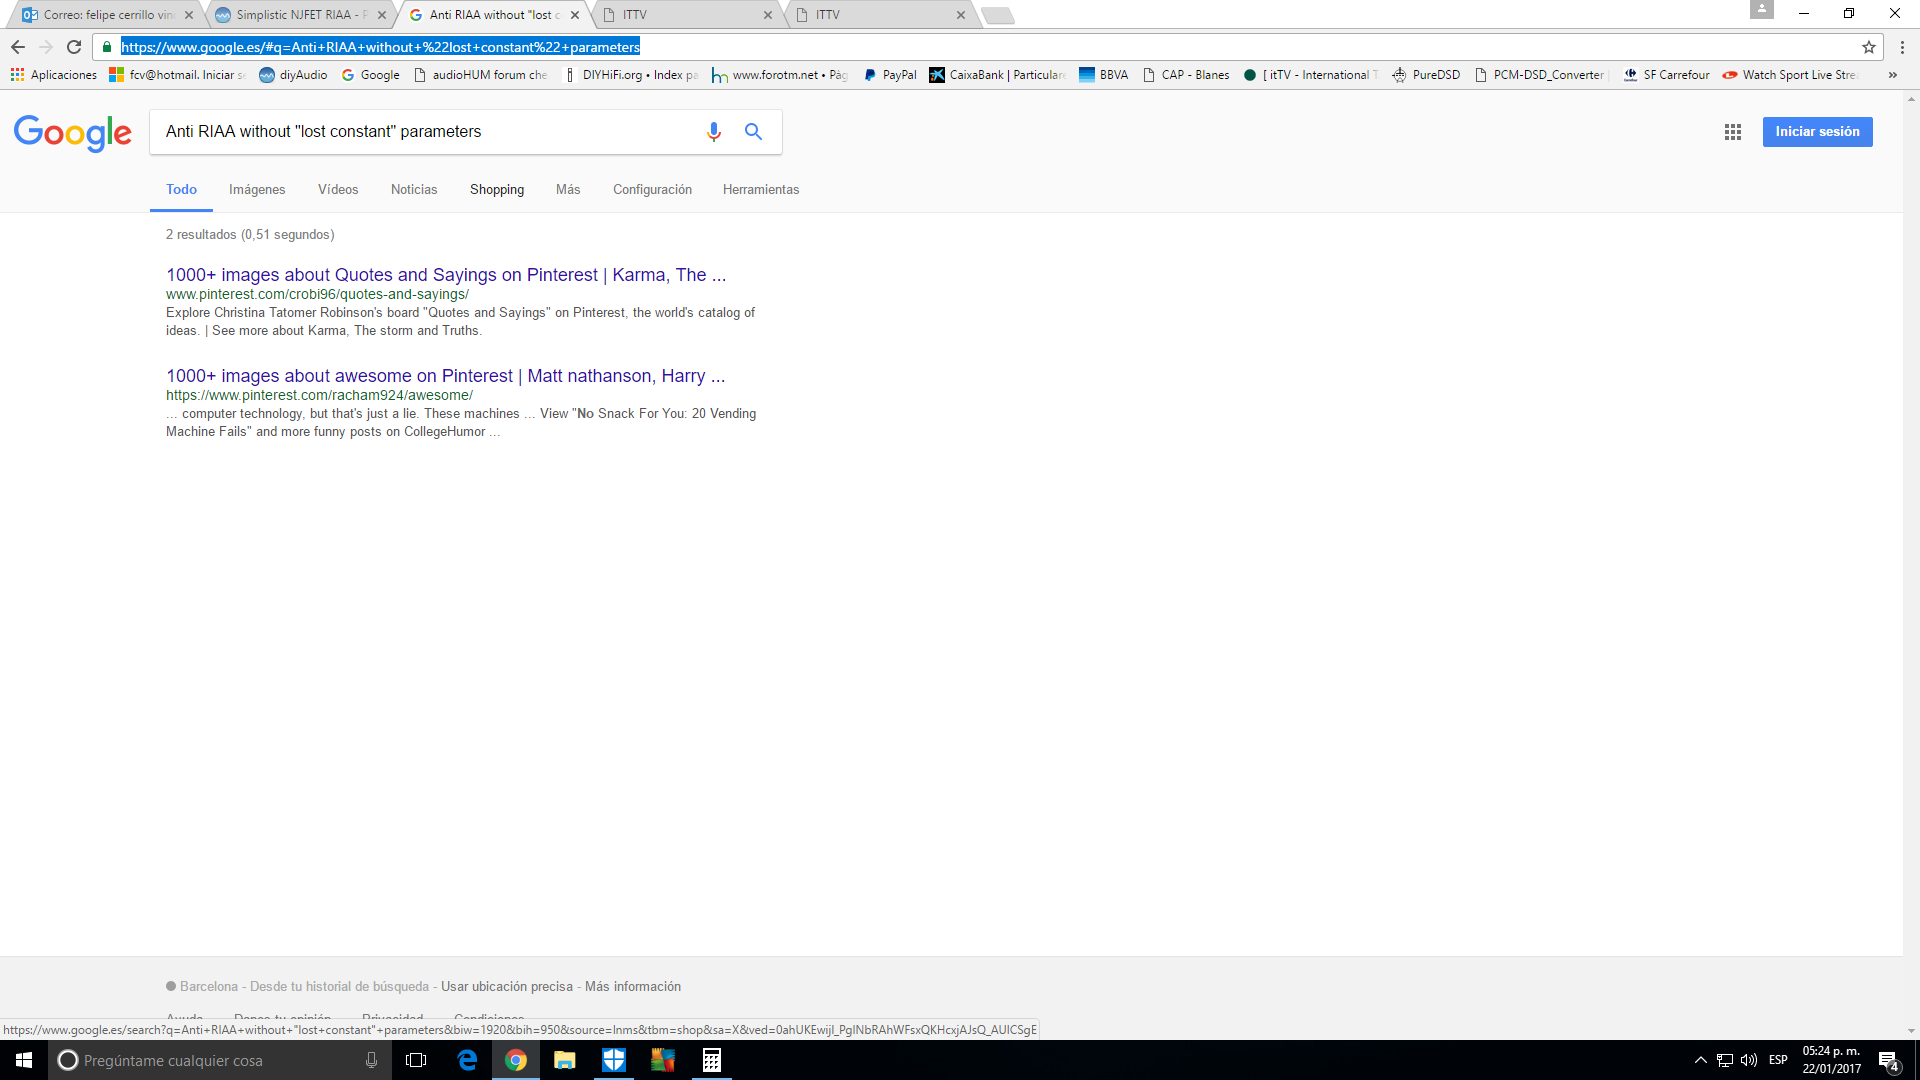The image size is (1920, 1080).
Task: Open Task View in the taskbar
Action: [416, 1060]
